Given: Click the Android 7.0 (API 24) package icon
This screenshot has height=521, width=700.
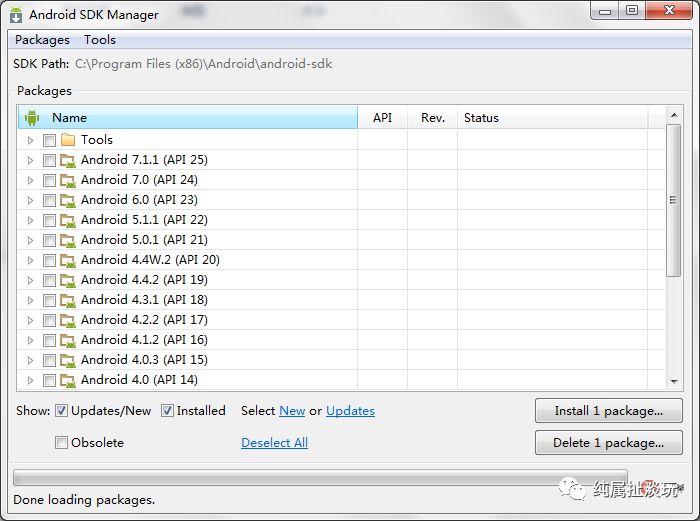Looking at the screenshot, I should (x=68, y=180).
